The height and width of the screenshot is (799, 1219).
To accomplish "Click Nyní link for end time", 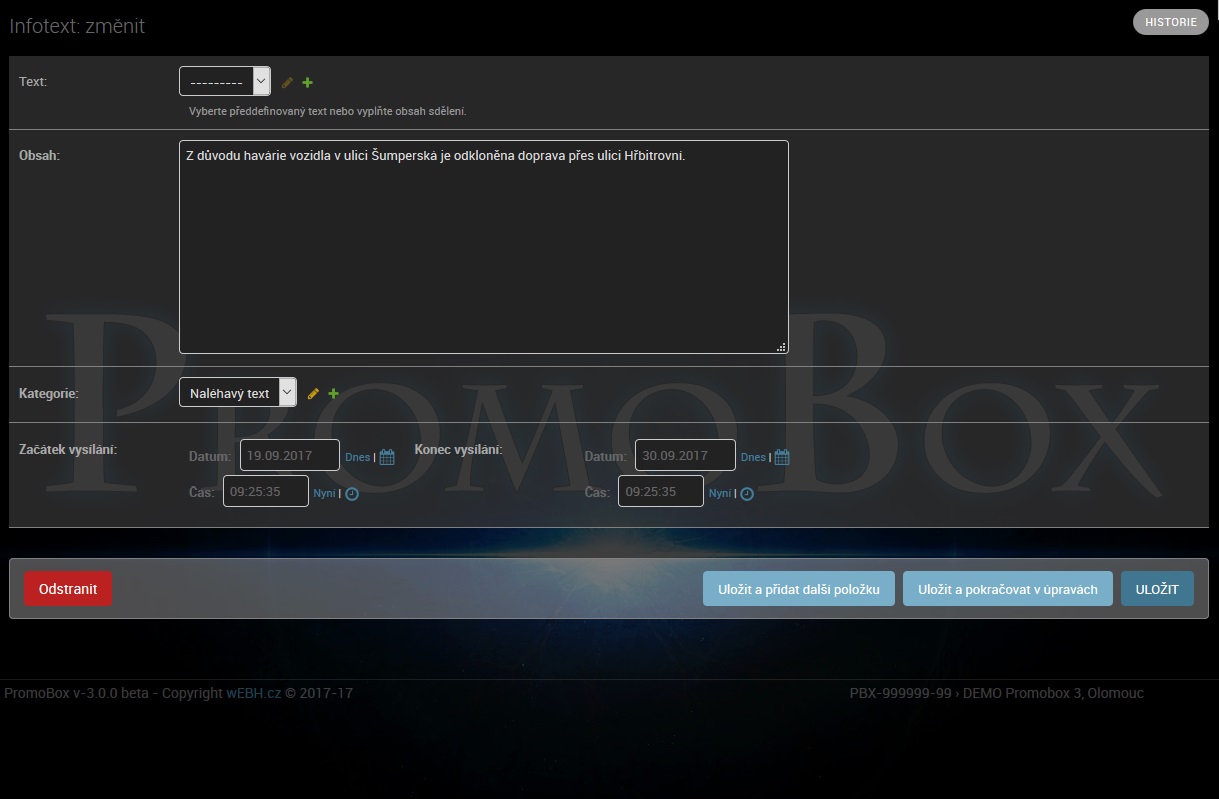I will (719, 494).
